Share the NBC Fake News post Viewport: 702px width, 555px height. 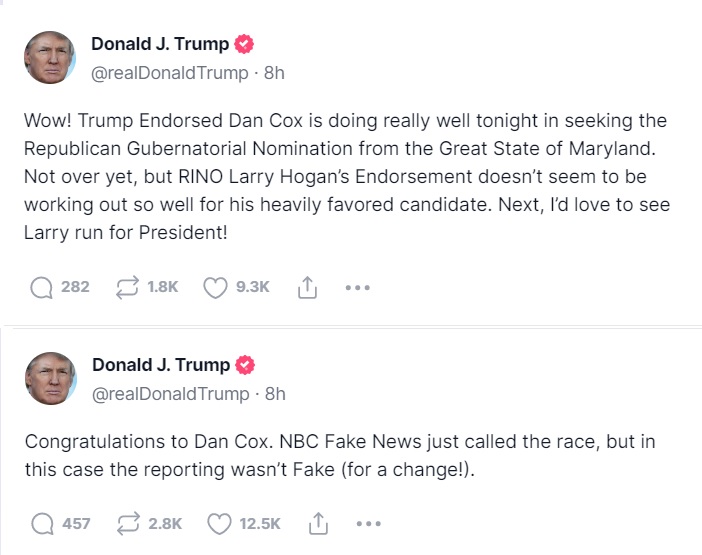pyautogui.click(x=318, y=523)
